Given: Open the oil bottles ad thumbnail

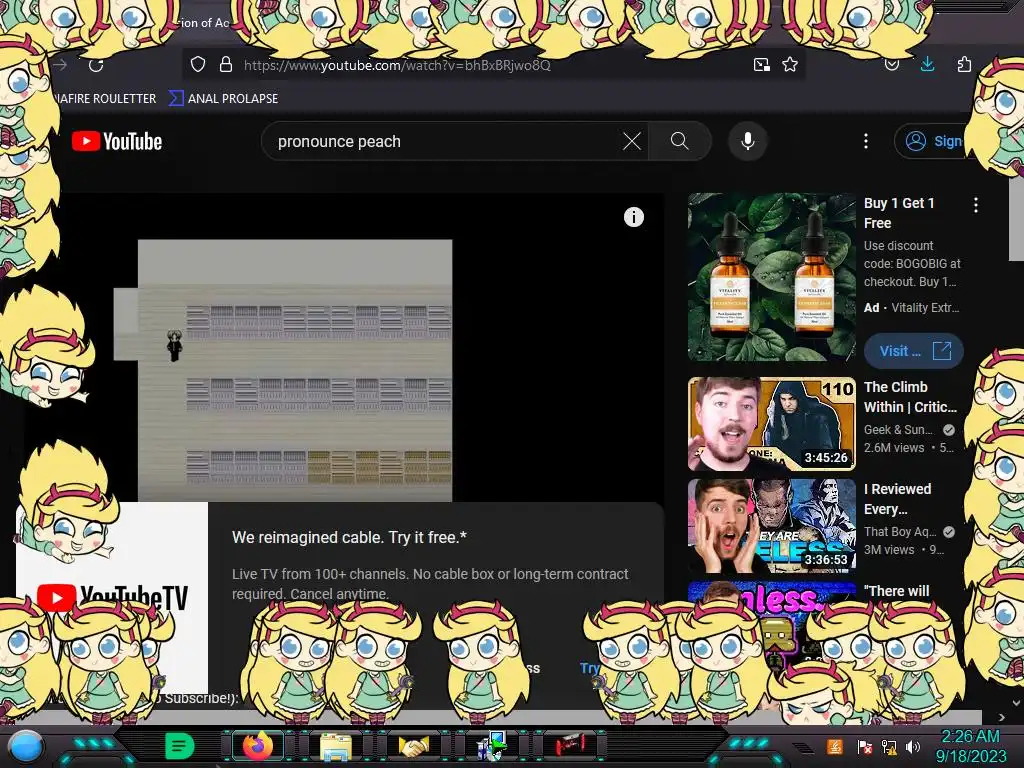Looking at the screenshot, I should (771, 277).
